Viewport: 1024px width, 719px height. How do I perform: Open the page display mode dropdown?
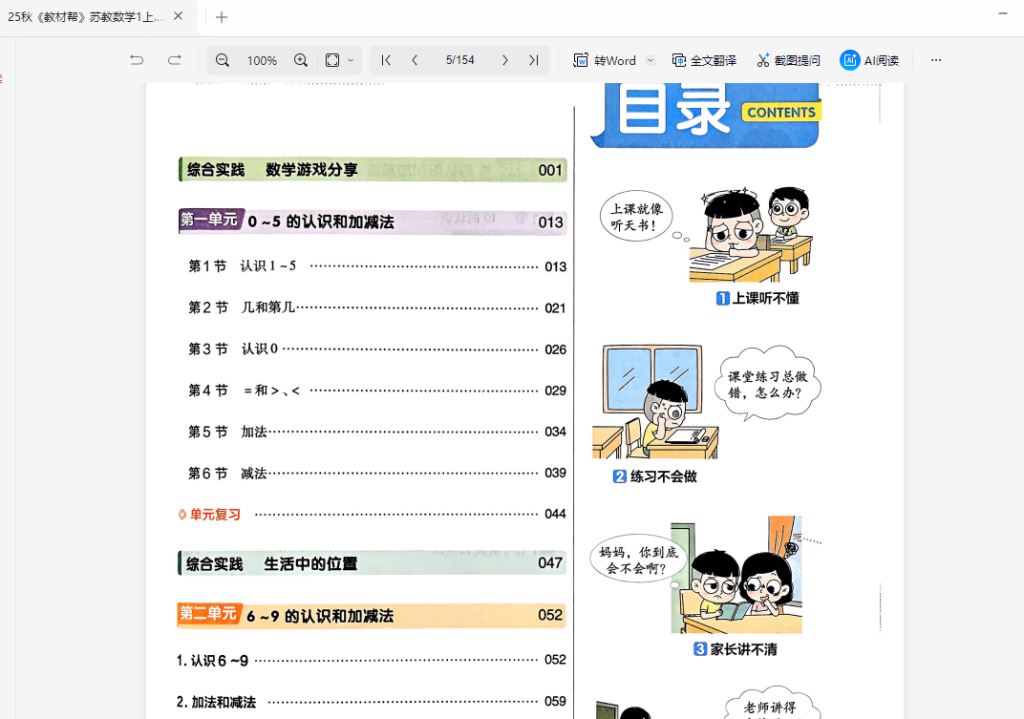(350, 60)
